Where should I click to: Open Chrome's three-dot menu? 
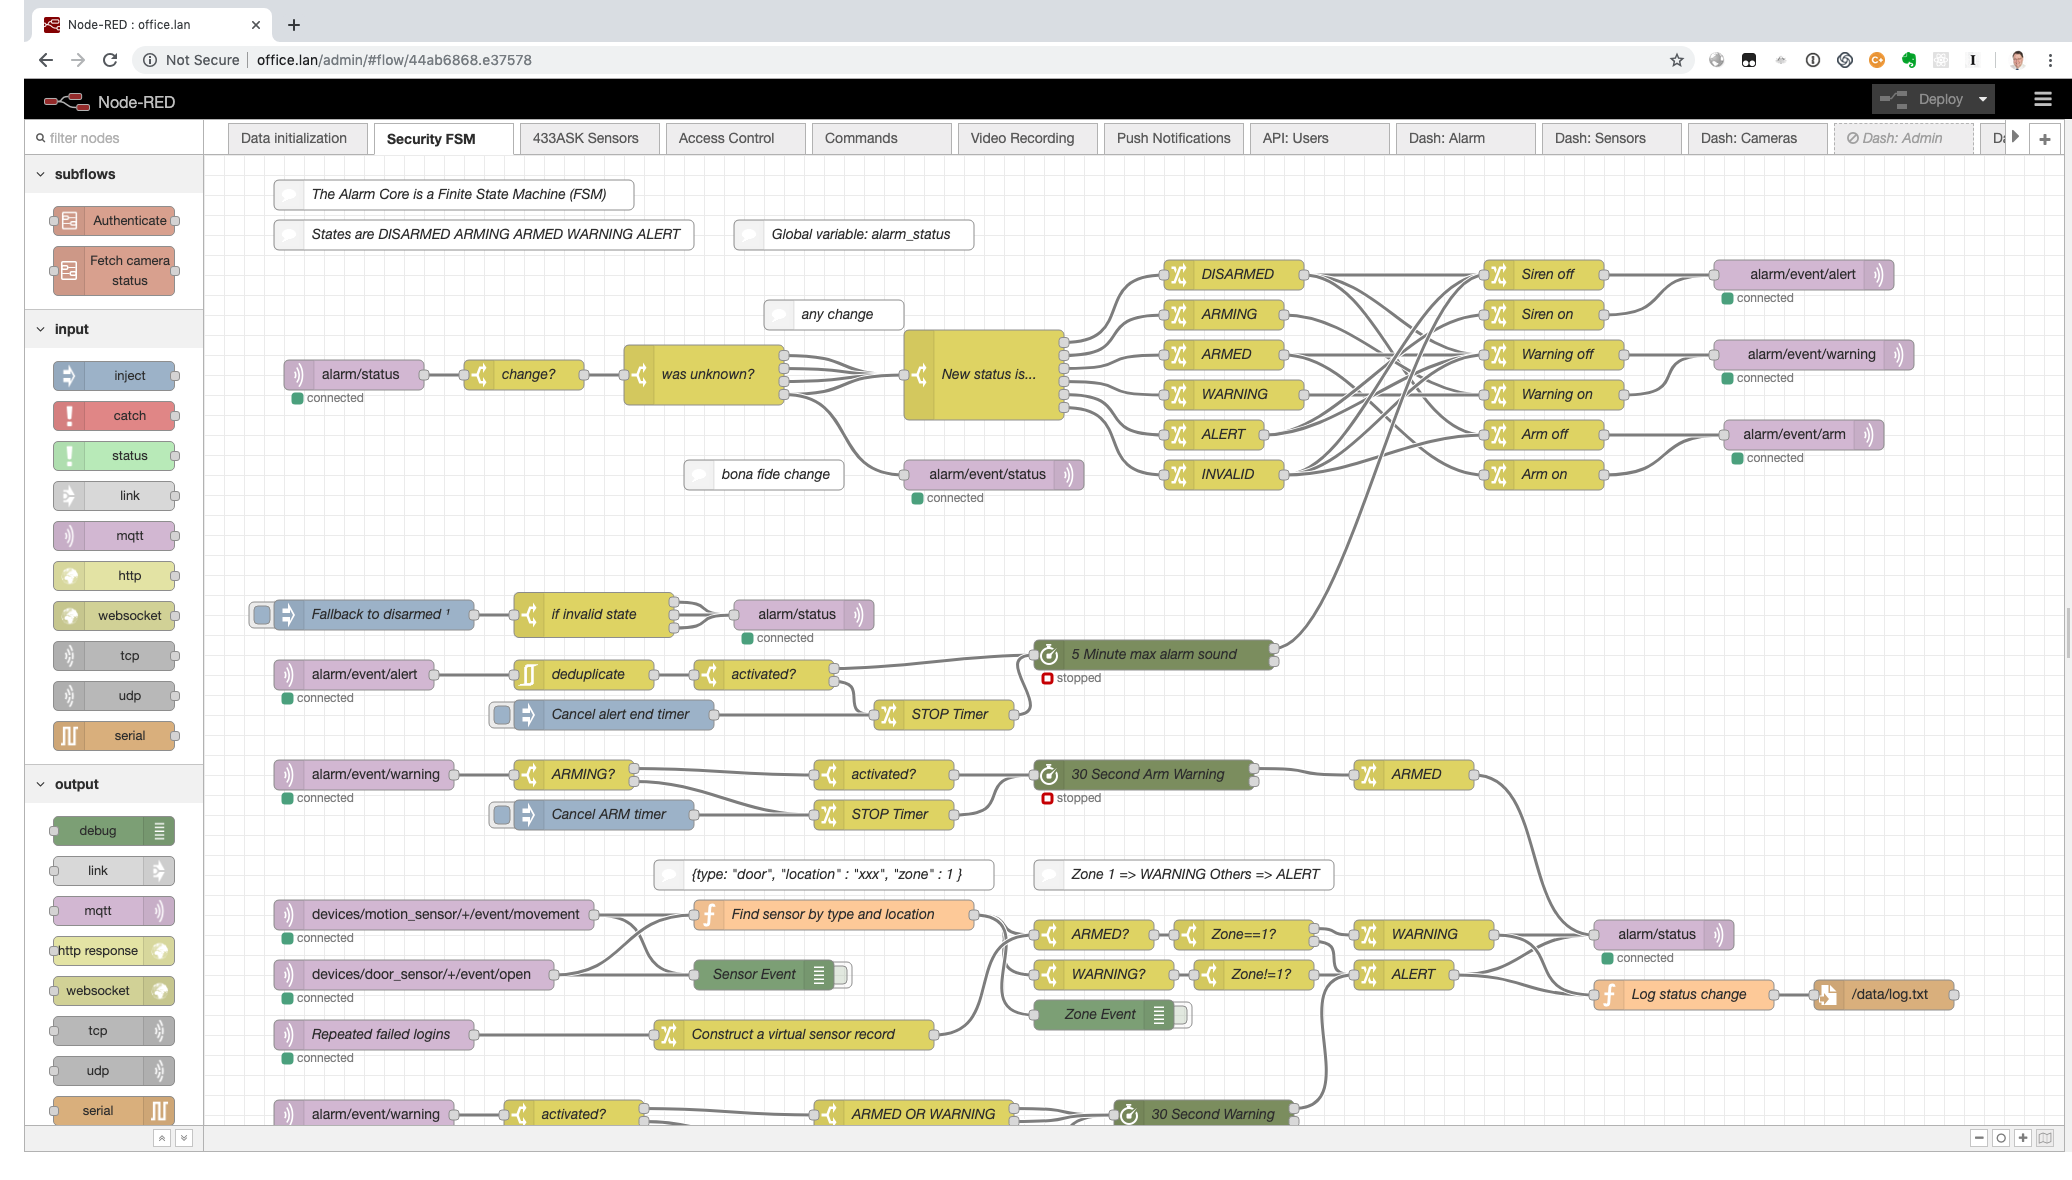(x=2050, y=60)
